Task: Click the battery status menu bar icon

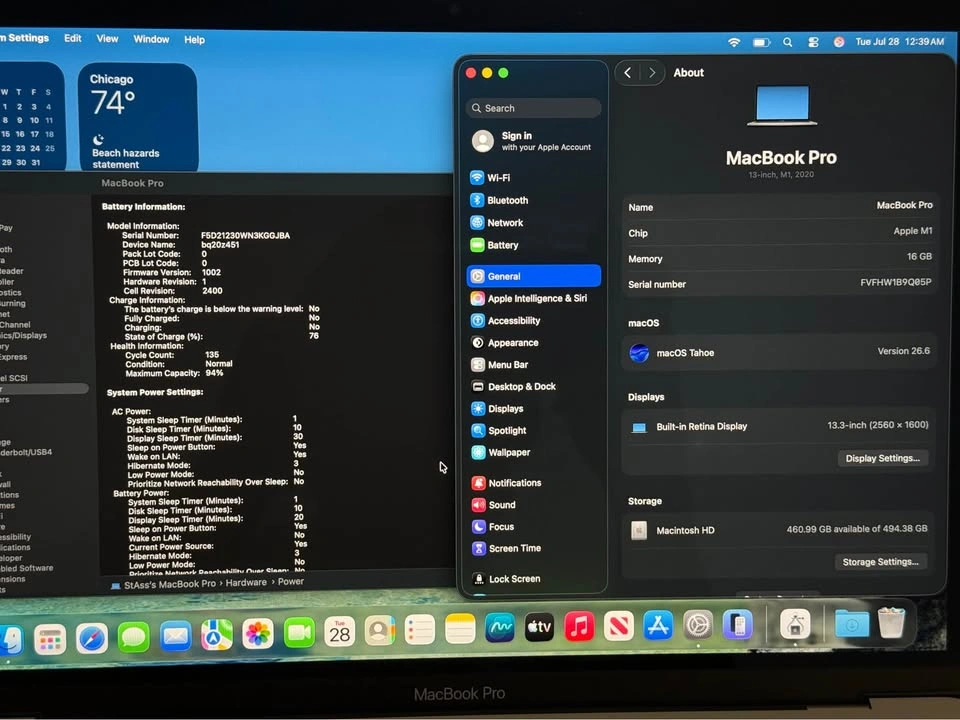Action: [x=761, y=42]
